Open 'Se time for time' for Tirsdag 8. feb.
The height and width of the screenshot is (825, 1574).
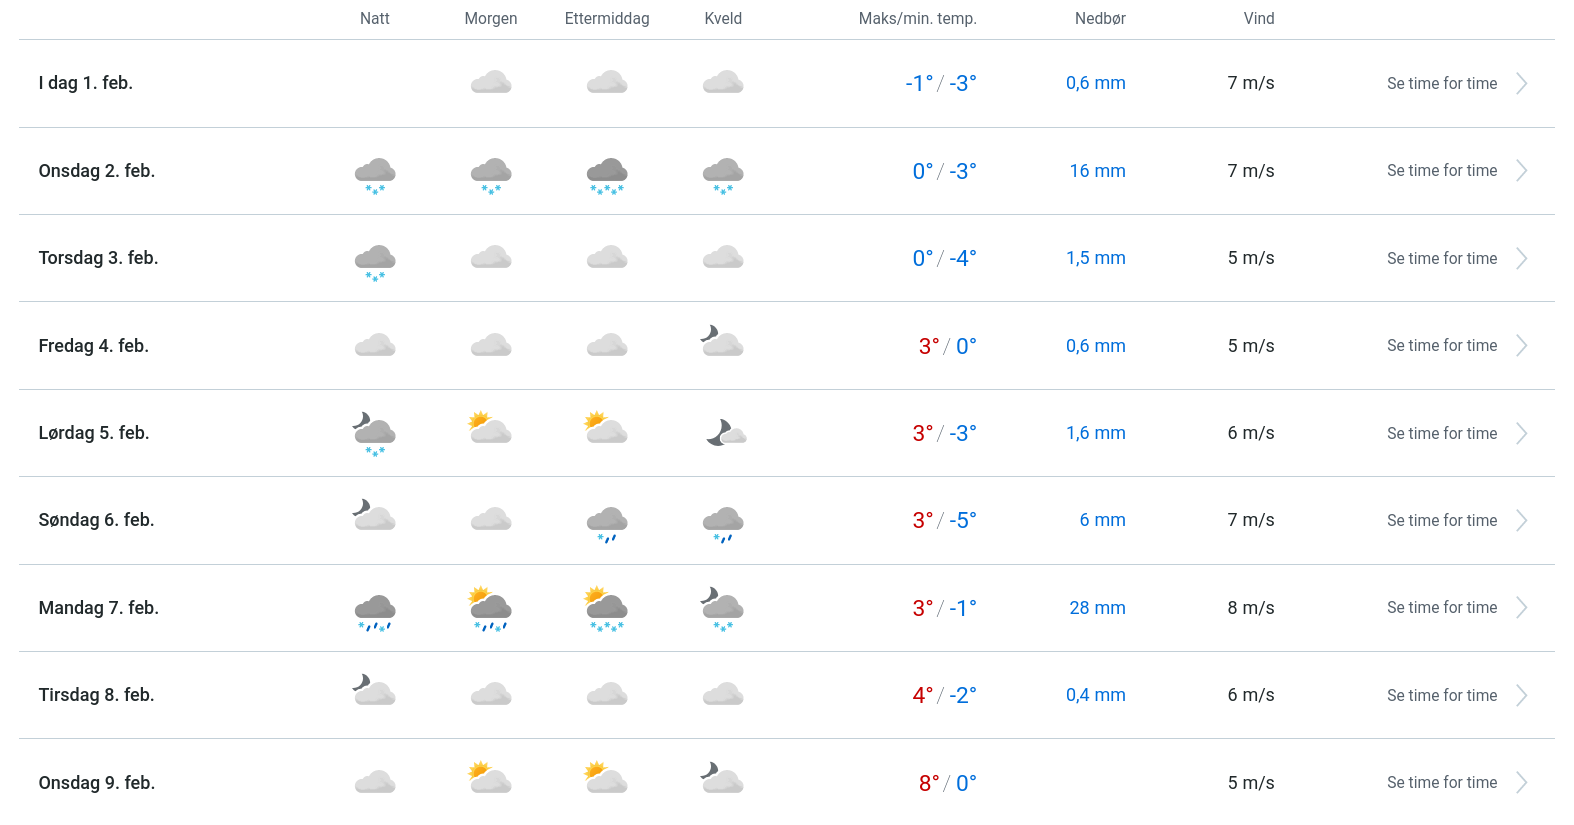coord(1441,696)
